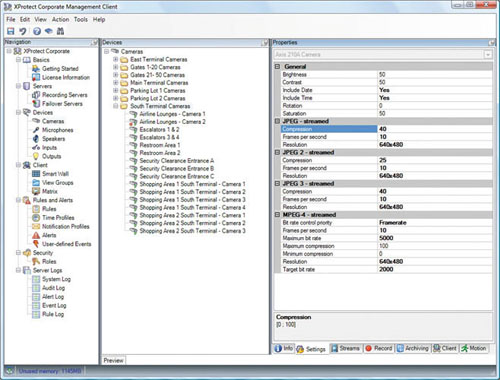Select Inputs device node

(49, 148)
